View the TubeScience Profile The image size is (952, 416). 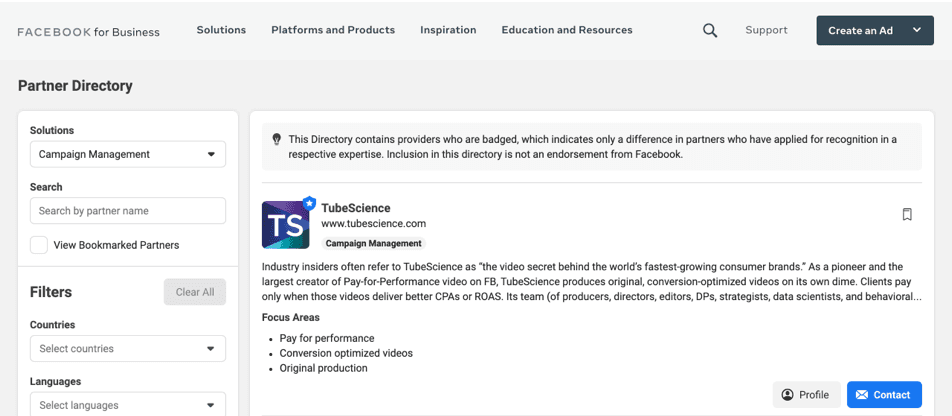click(x=806, y=395)
